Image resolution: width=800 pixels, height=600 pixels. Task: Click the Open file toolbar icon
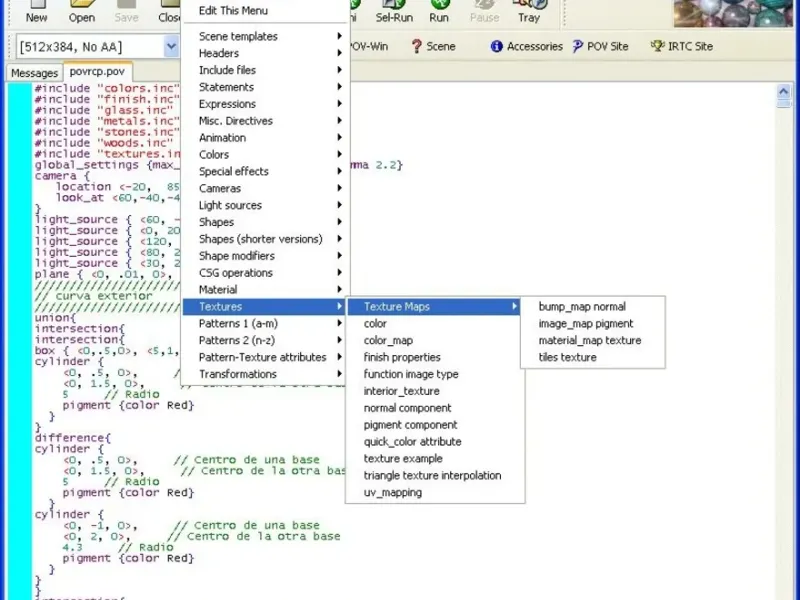tap(82, 12)
